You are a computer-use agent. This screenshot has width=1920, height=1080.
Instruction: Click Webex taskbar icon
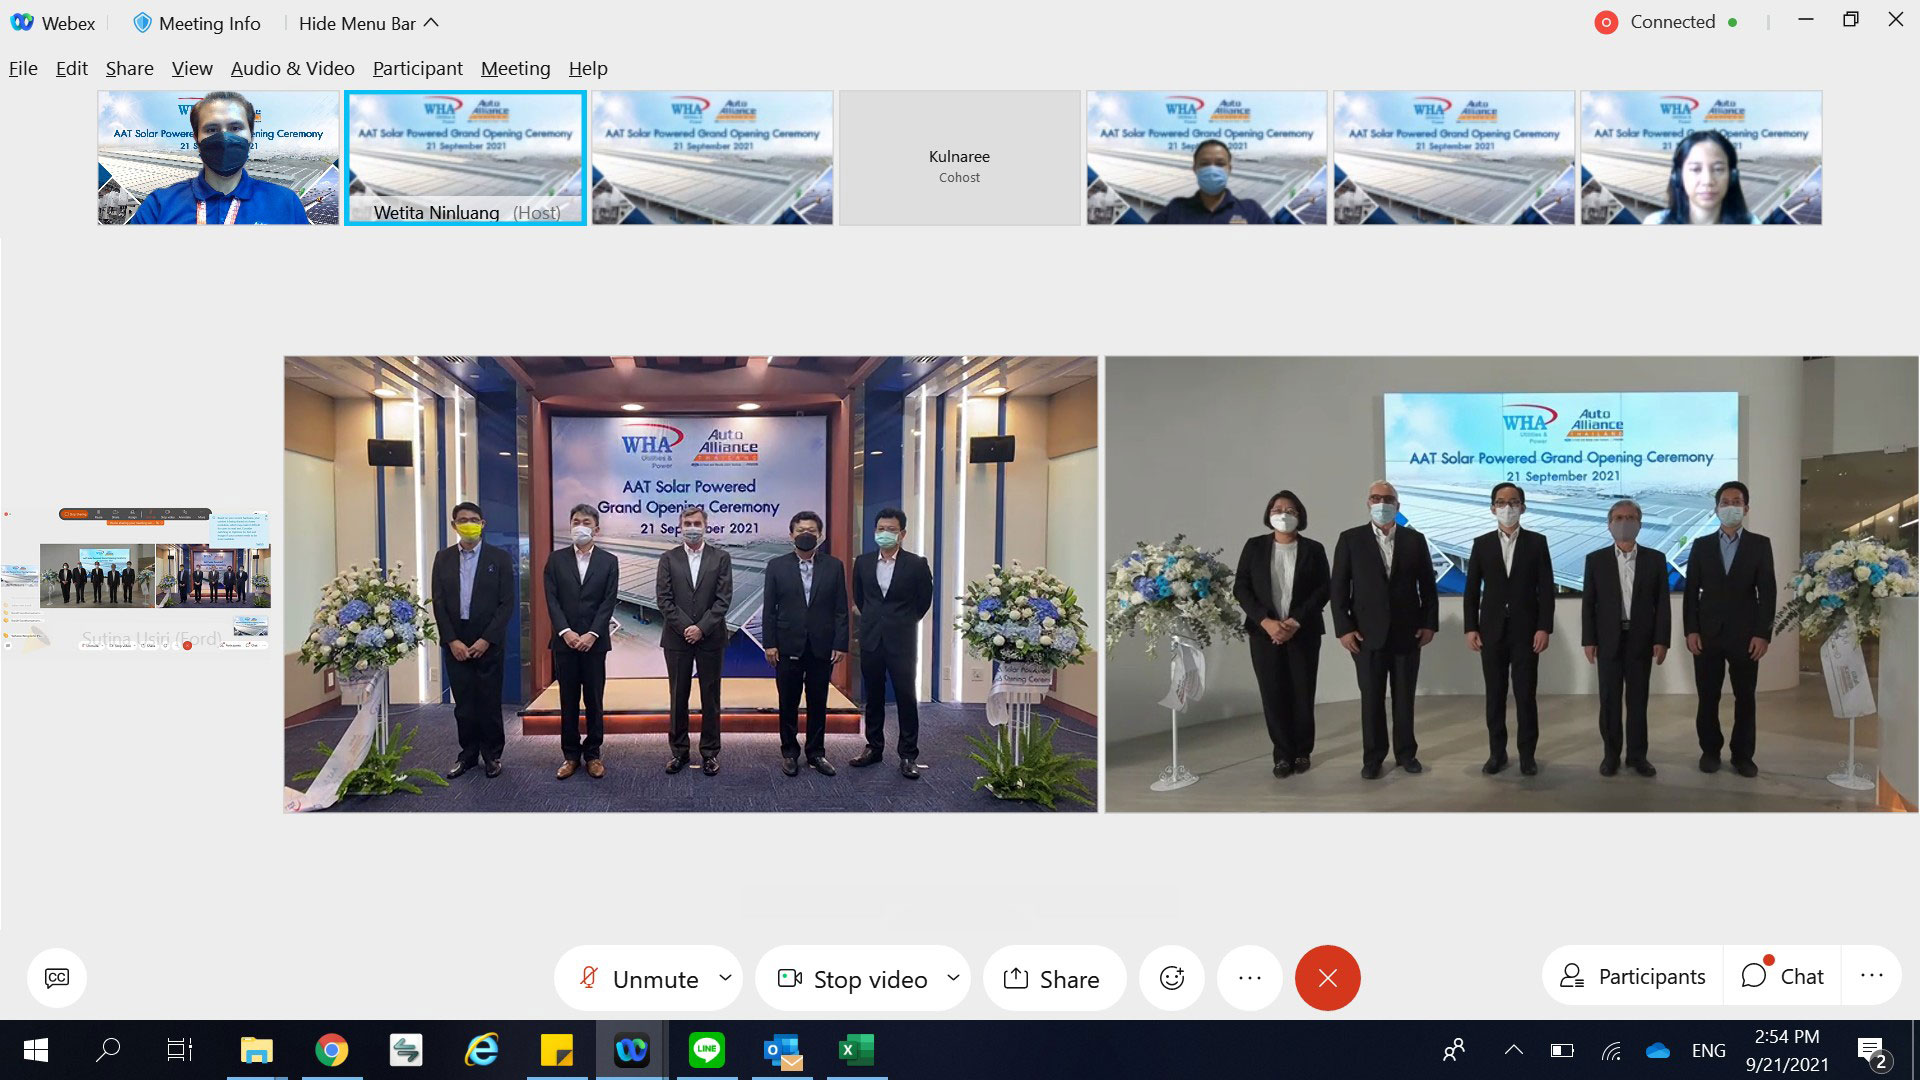(632, 1050)
